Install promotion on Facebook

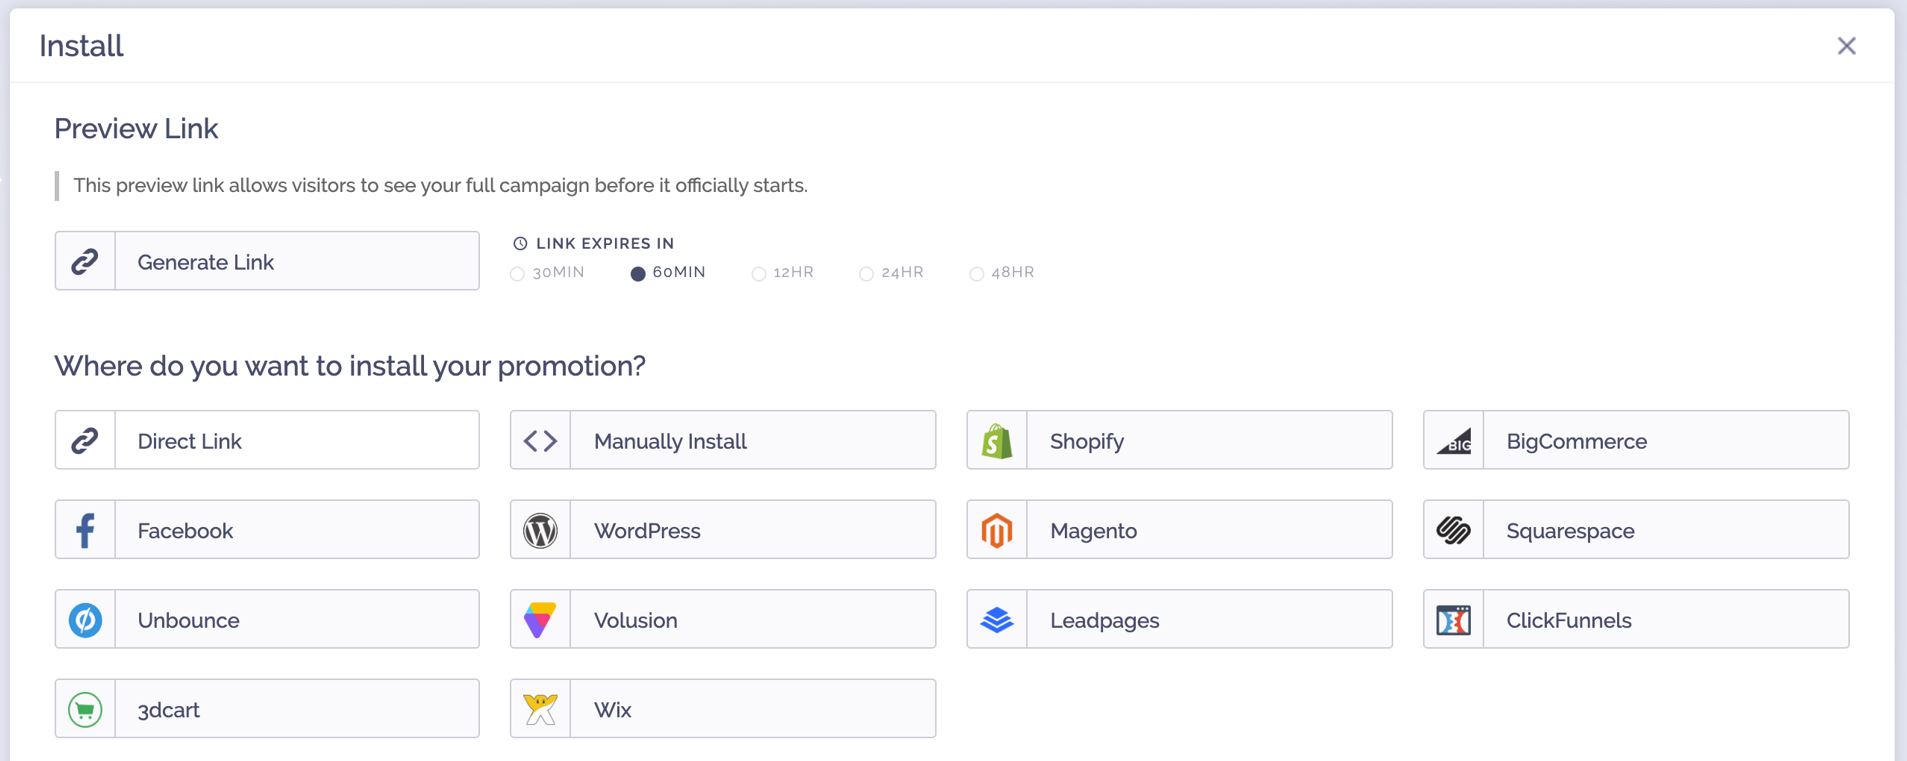267,530
